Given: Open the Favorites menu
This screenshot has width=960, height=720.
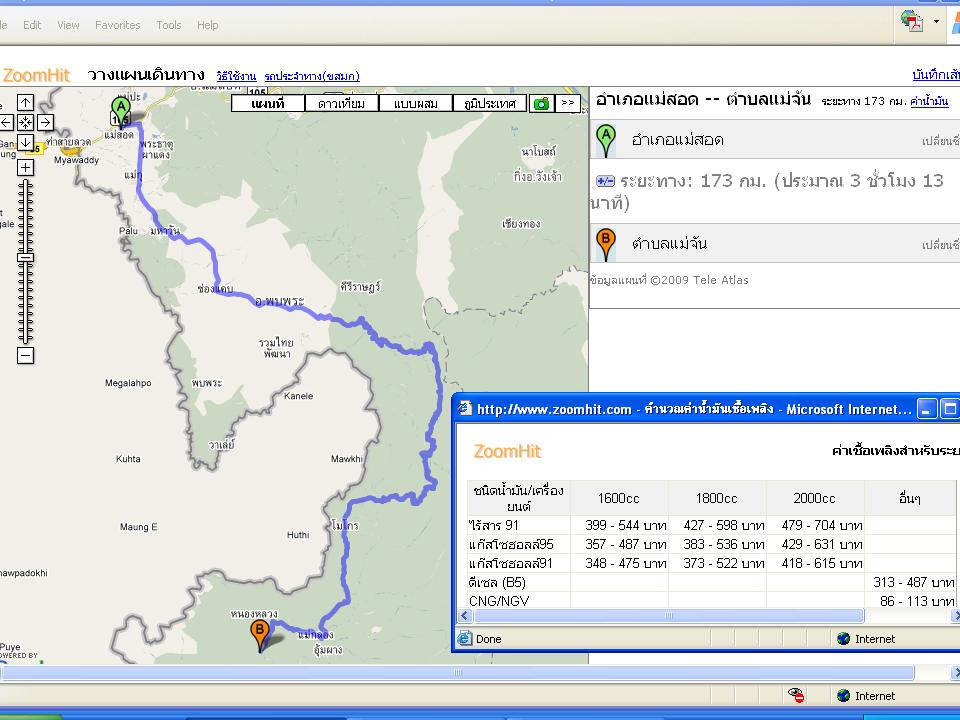Looking at the screenshot, I should click(x=118, y=25).
